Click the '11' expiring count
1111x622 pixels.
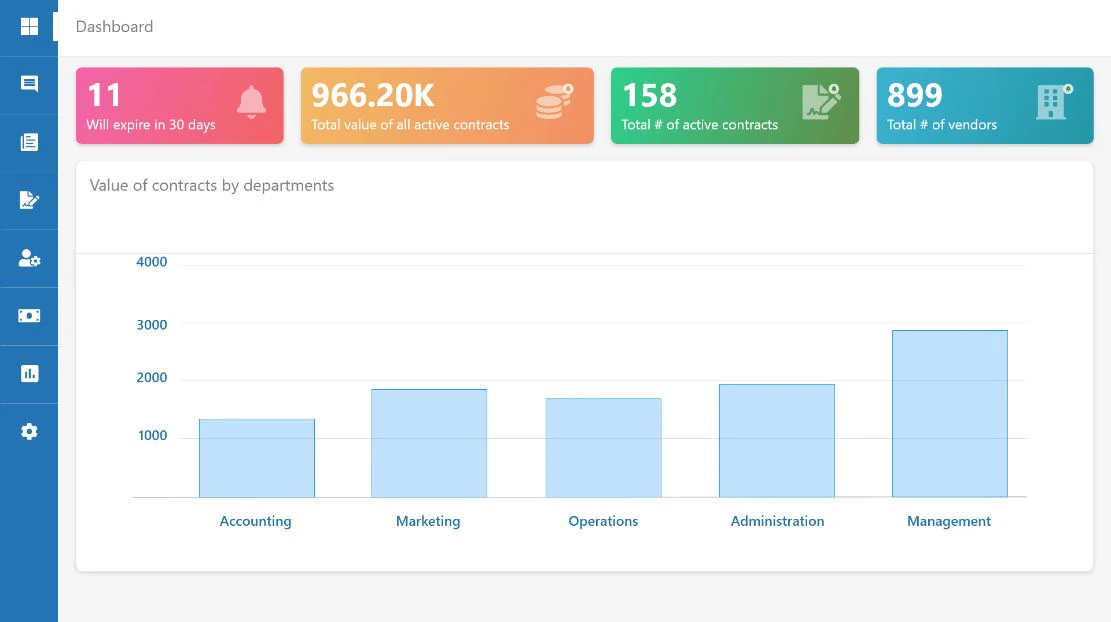point(104,96)
